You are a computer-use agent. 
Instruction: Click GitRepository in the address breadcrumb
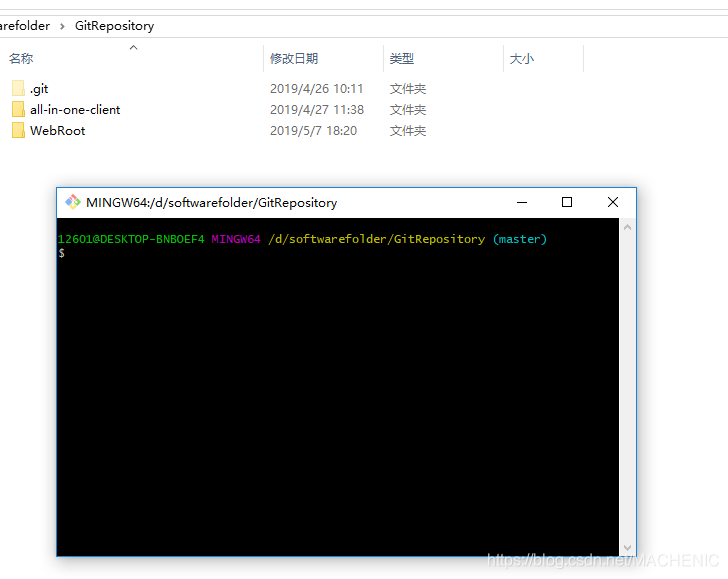coord(114,26)
